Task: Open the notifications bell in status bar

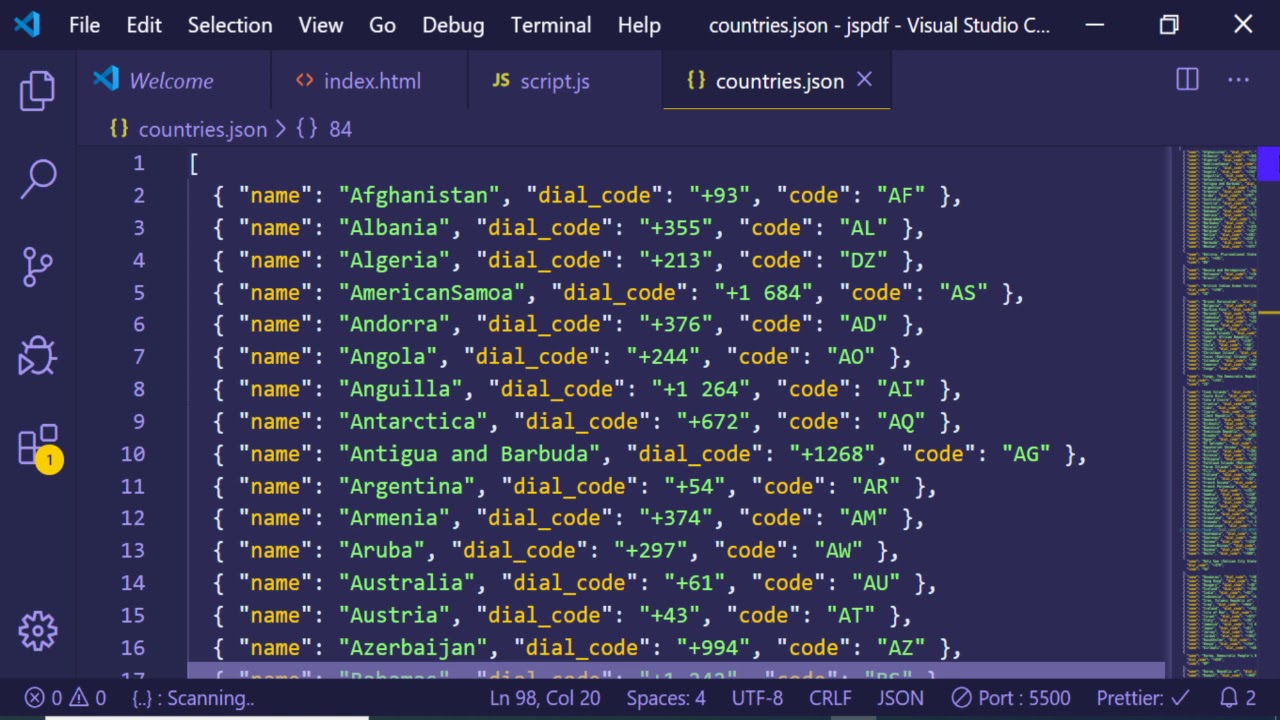Action: point(1237,698)
